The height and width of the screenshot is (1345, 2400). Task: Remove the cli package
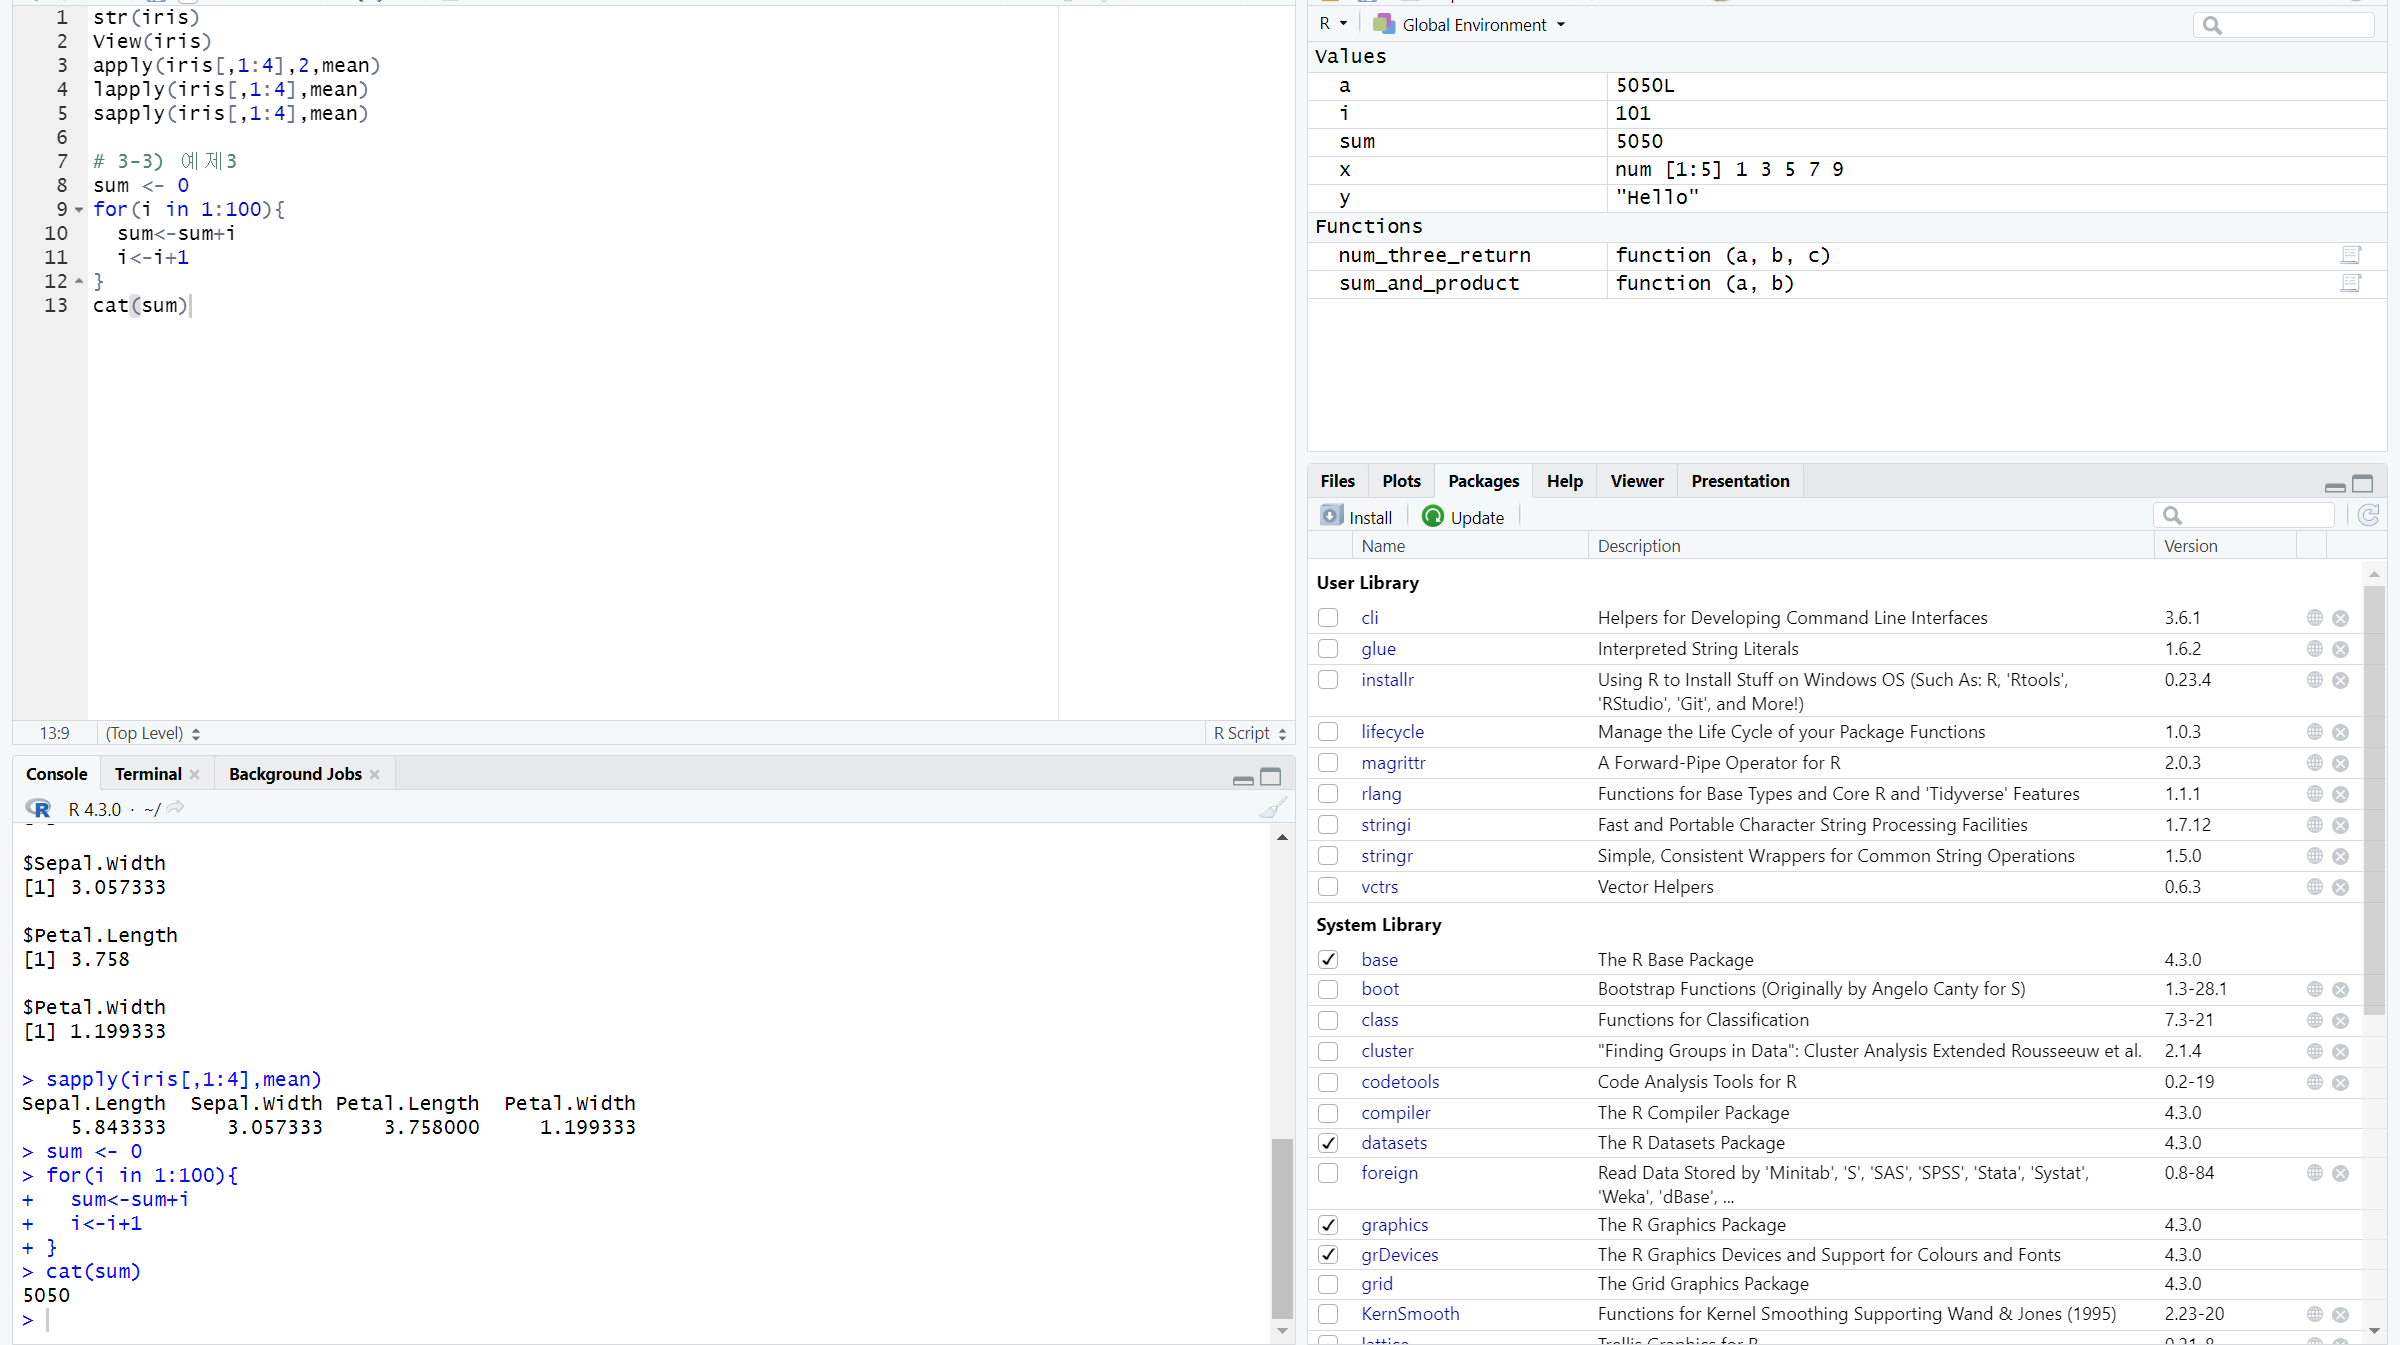click(2340, 618)
